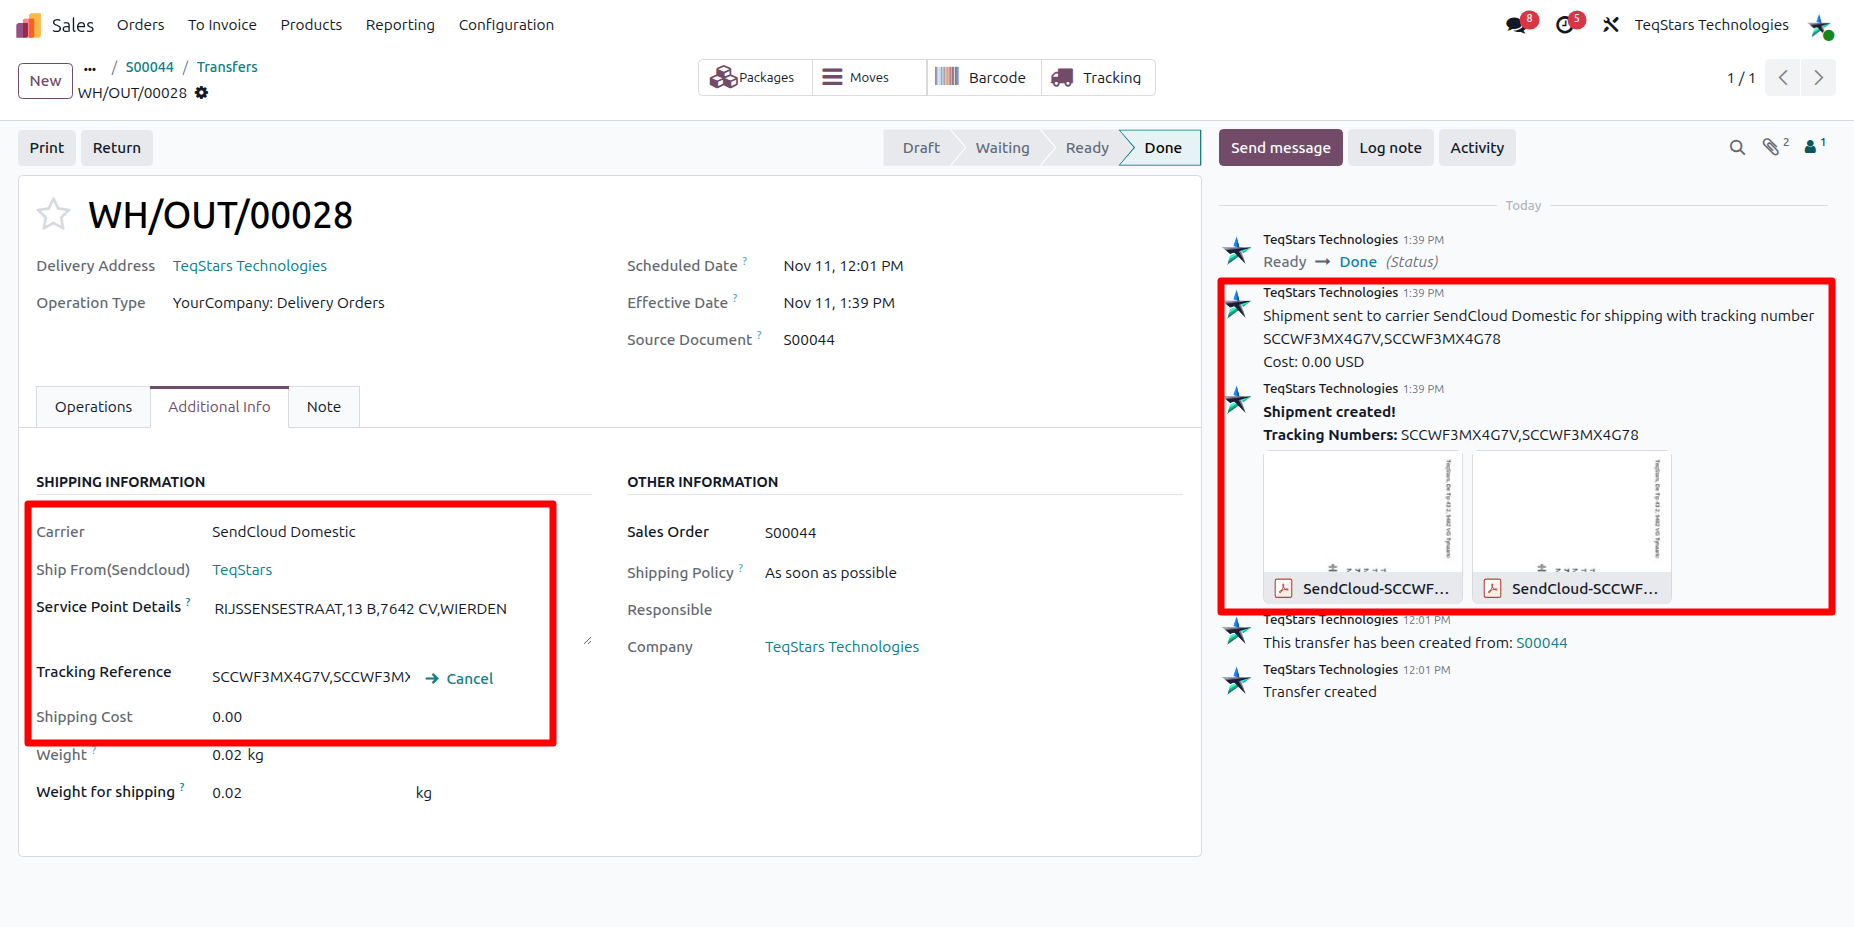Click the Return button
This screenshot has width=1854, height=927.
tap(117, 148)
